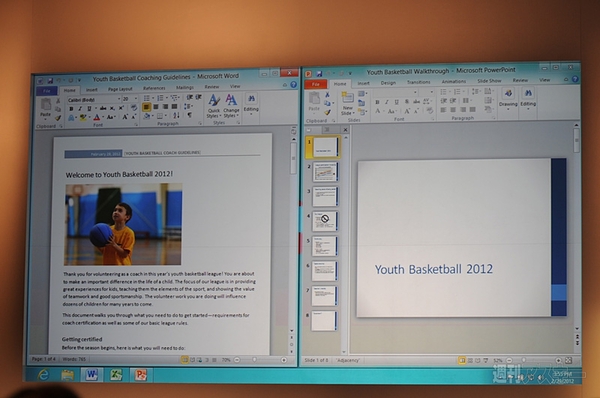Toggle Italic in Word's Font group
The height and width of the screenshot is (398, 600).
point(80,109)
